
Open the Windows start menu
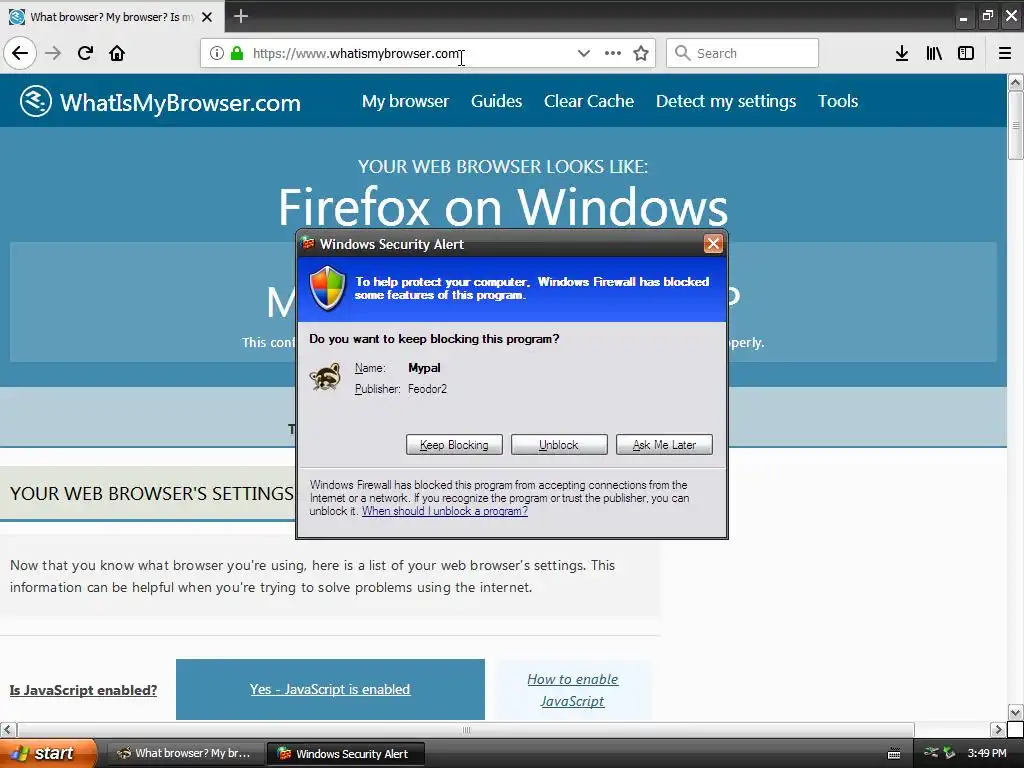point(47,753)
